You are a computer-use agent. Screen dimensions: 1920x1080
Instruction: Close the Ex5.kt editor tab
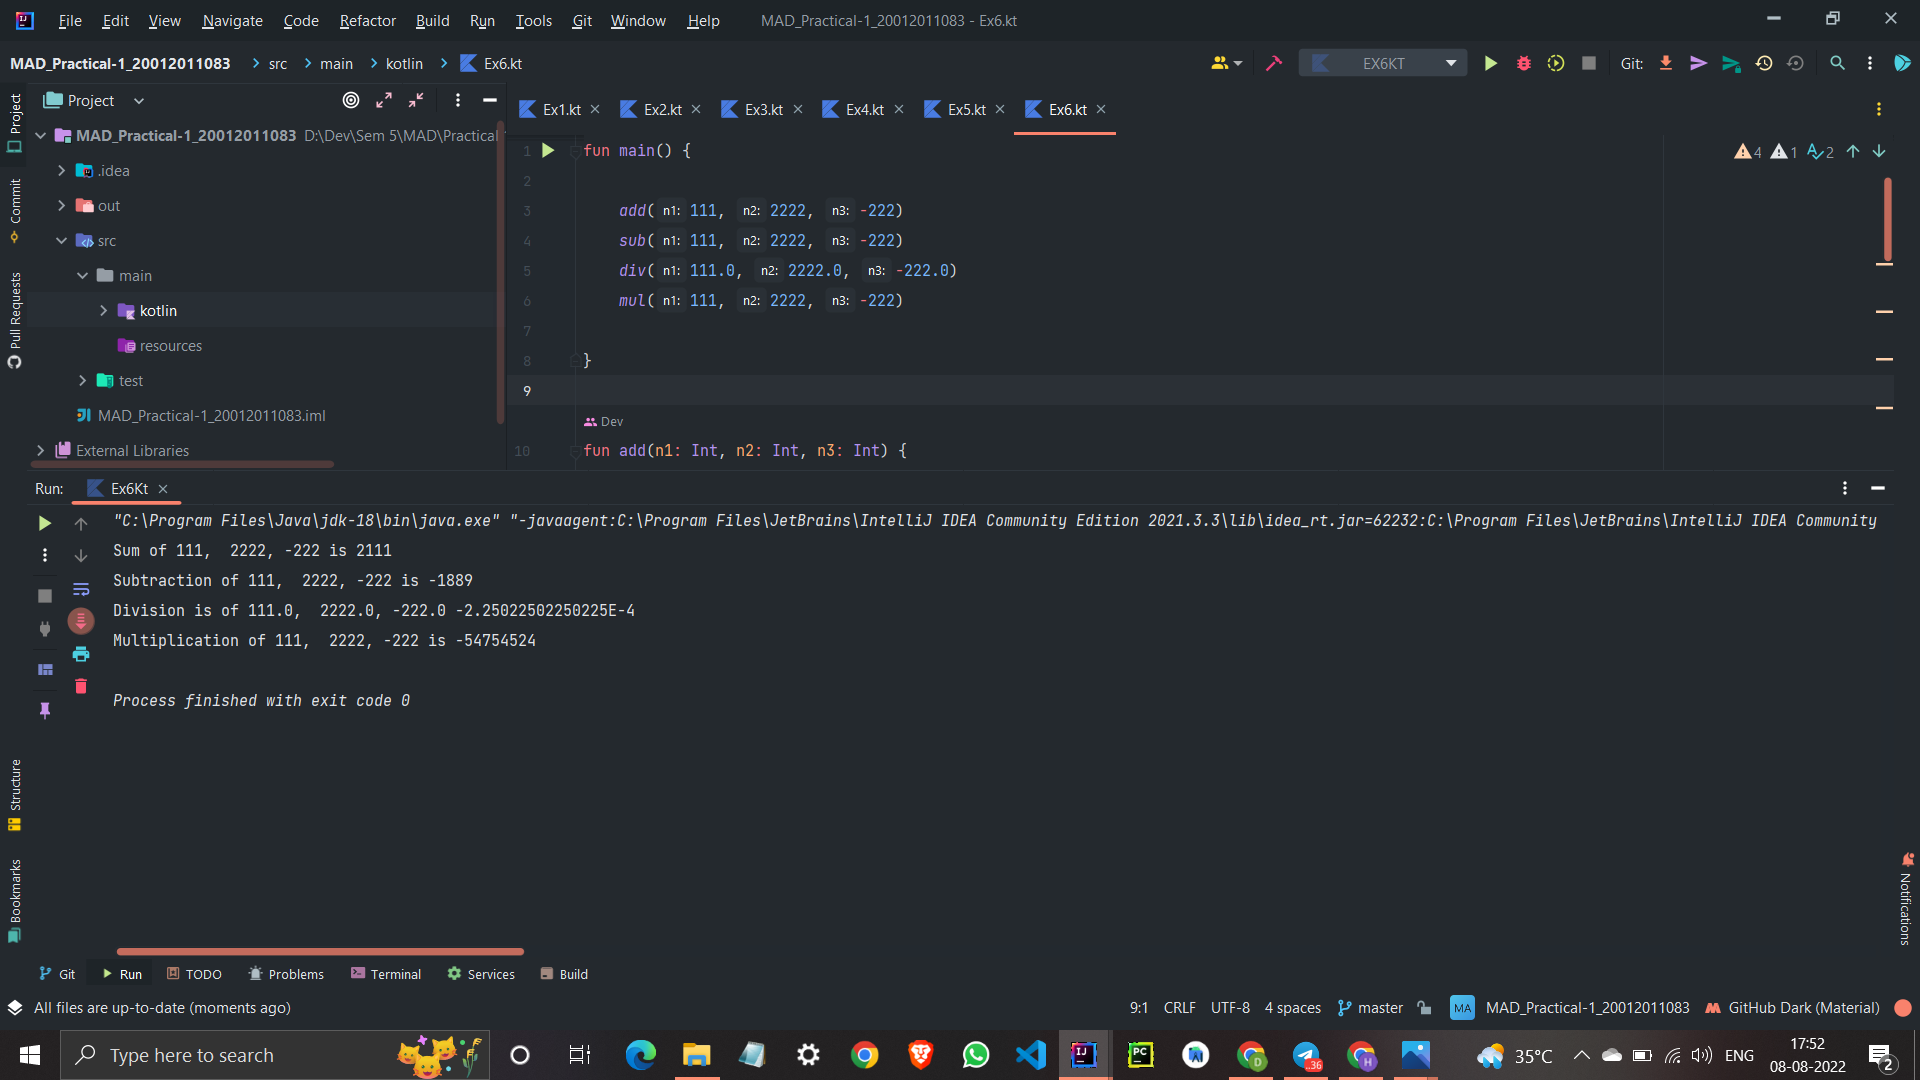[1000, 109]
